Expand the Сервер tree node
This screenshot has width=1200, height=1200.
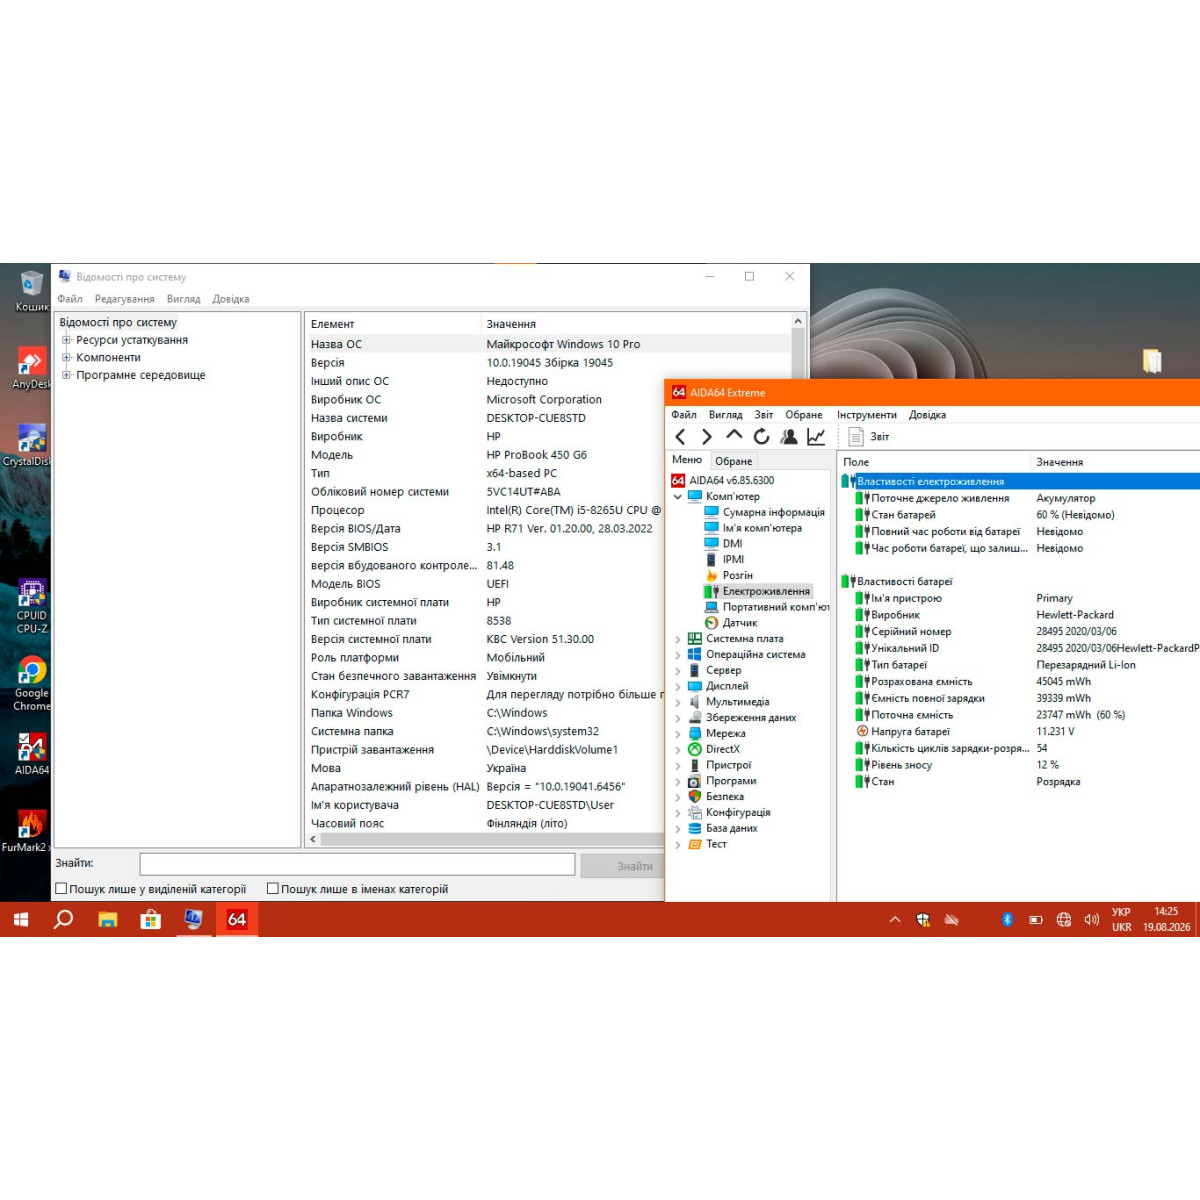pos(678,671)
